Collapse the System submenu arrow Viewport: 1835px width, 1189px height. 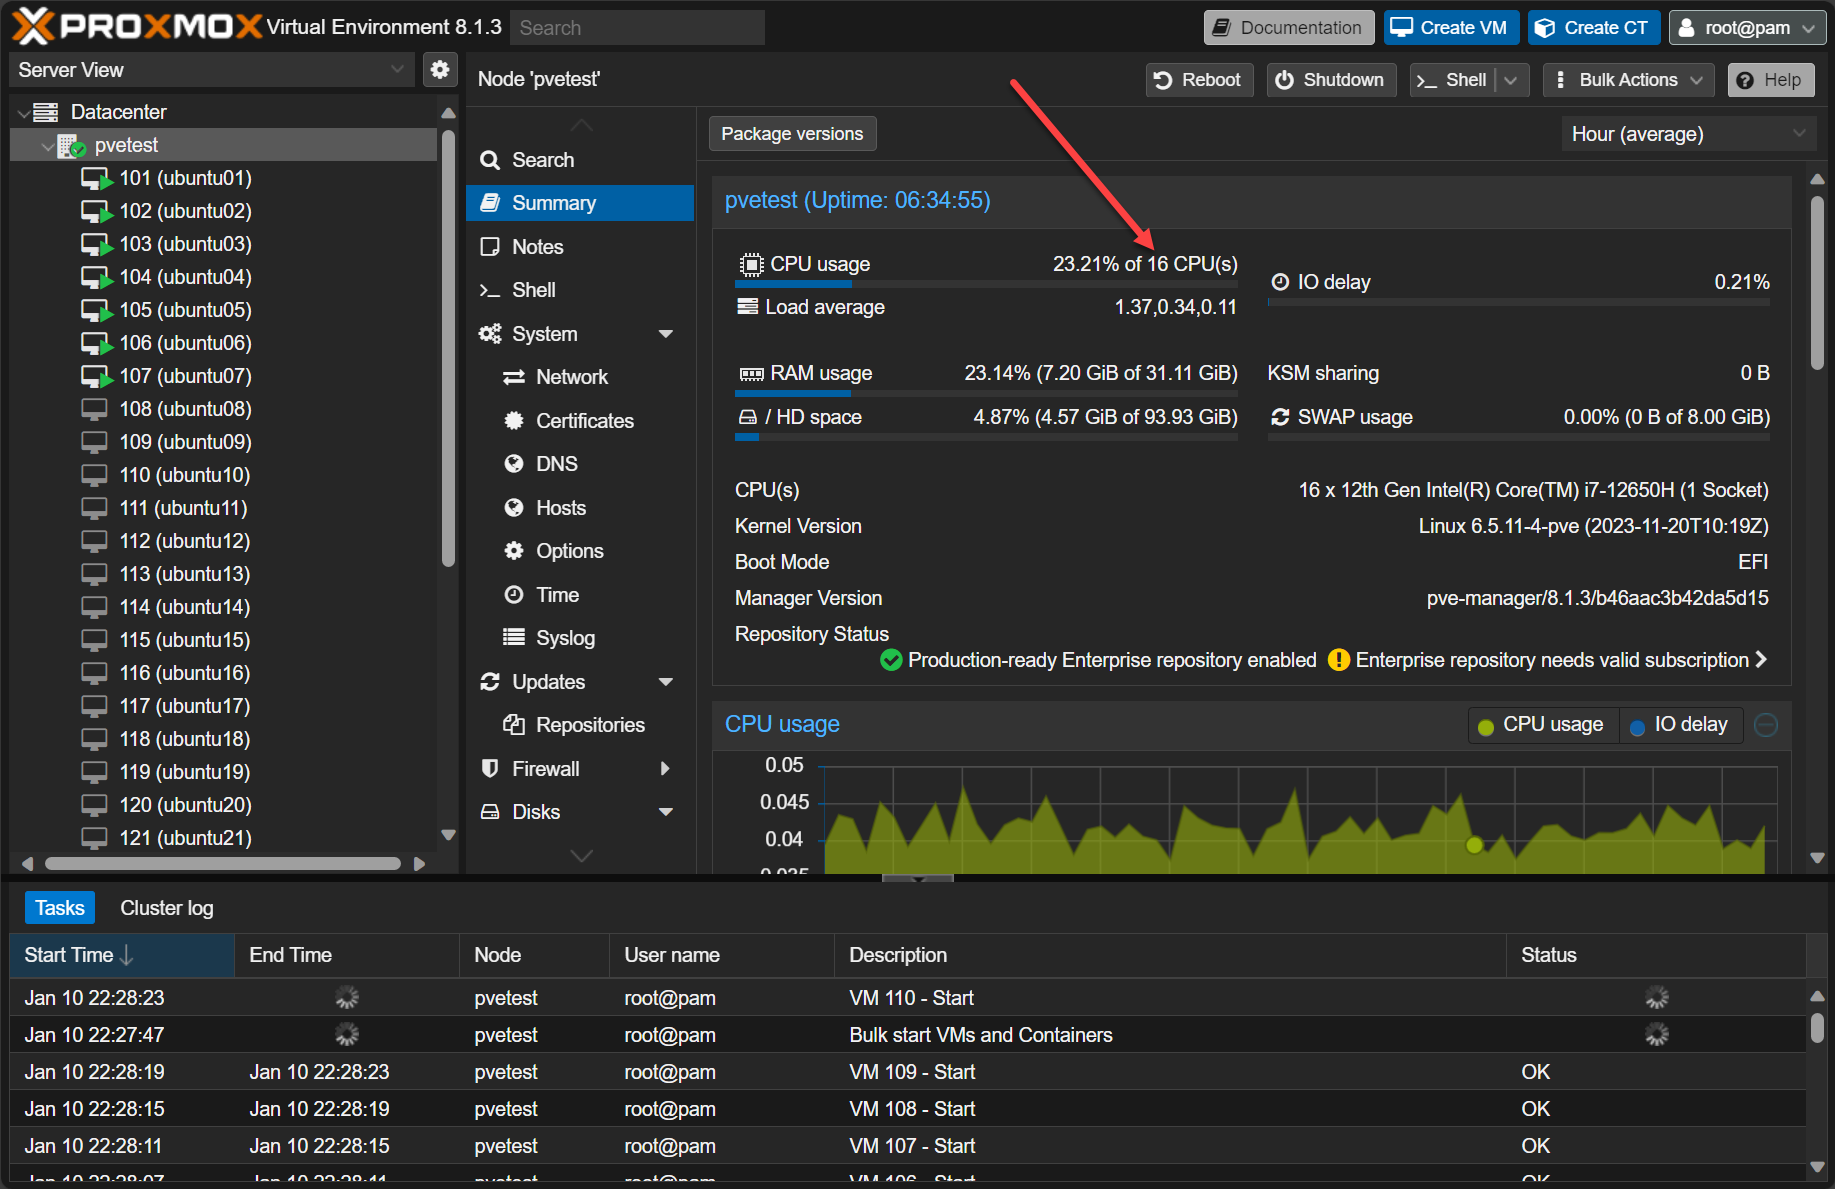coord(666,334)
